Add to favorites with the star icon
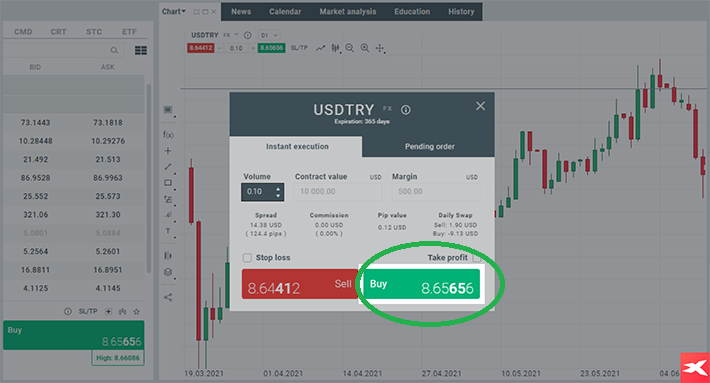Image resolution: width=710 pixels, height=383 pixels. click(136, 311)
